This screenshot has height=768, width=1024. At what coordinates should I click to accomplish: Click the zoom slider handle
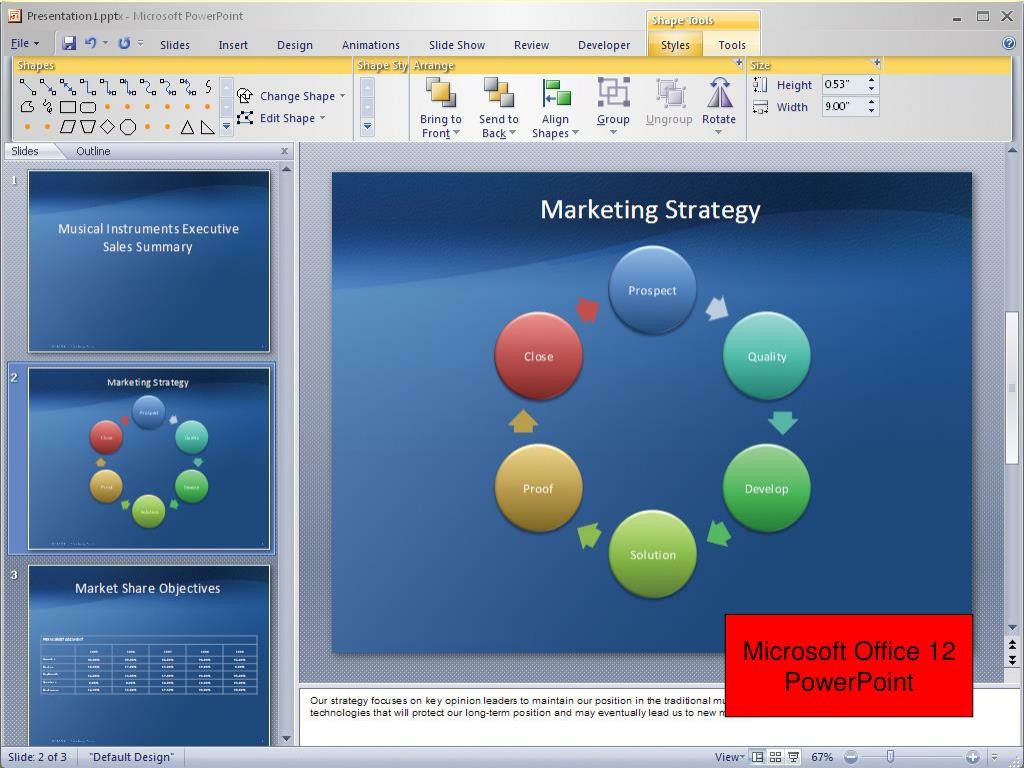(889, 756)
